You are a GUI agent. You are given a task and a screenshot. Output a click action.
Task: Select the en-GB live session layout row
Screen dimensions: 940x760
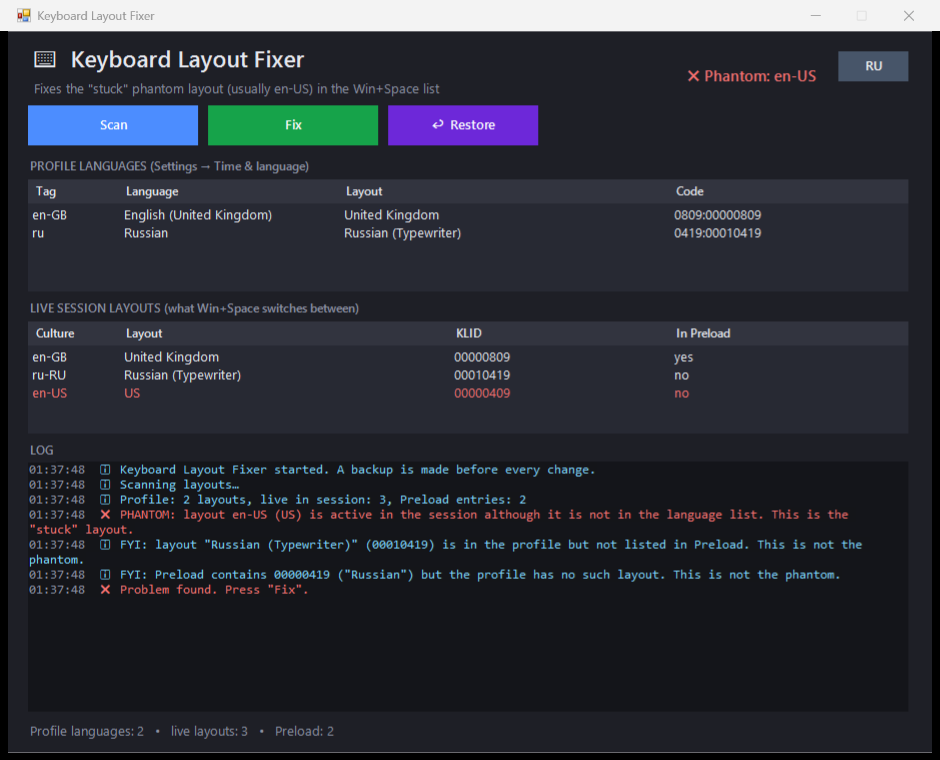coord(468,357)
